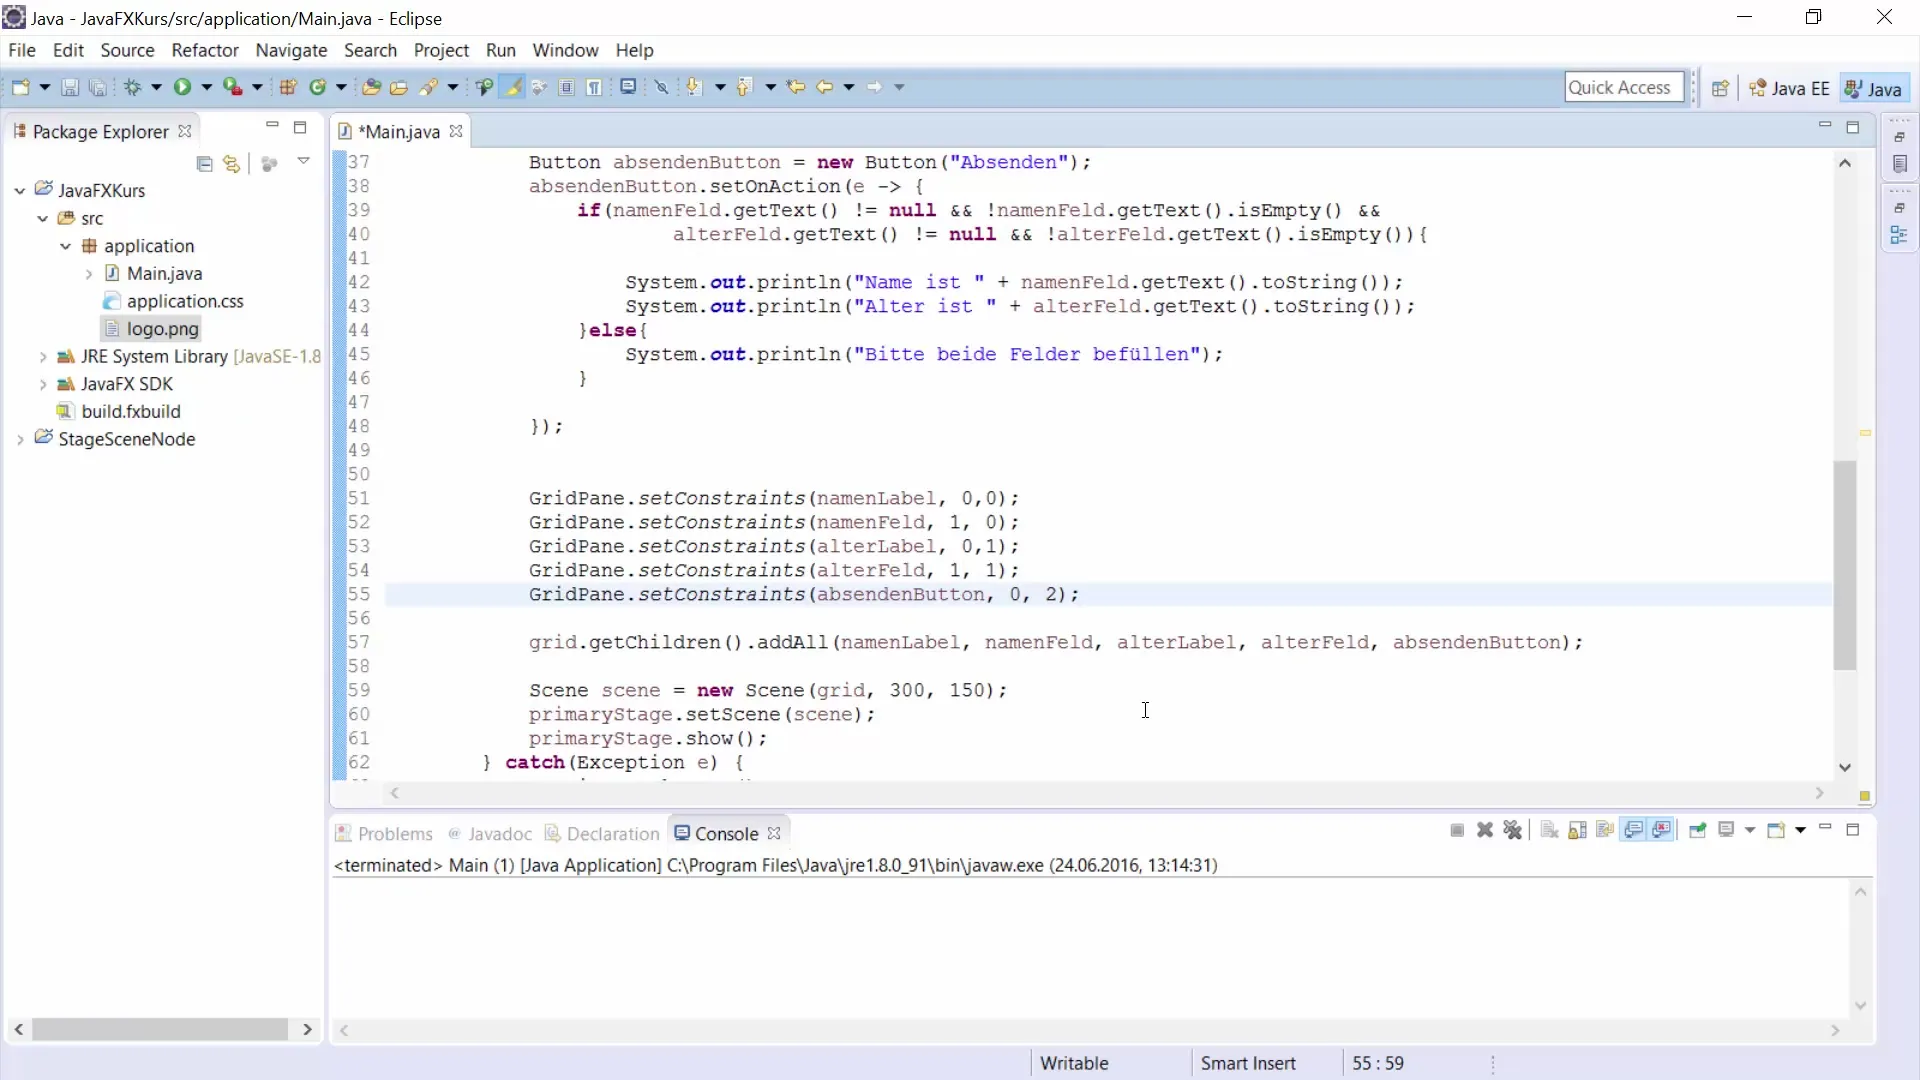Open the Project menu

441,50
